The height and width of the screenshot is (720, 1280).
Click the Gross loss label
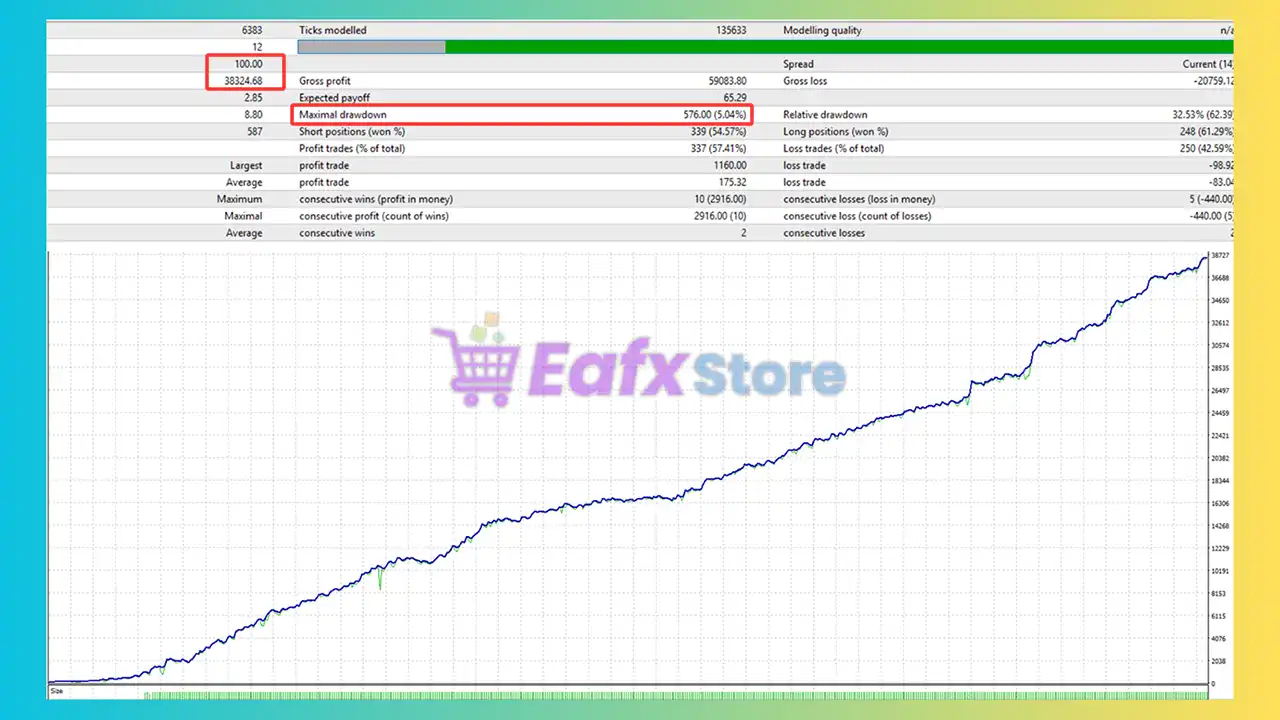pos(805,81)
